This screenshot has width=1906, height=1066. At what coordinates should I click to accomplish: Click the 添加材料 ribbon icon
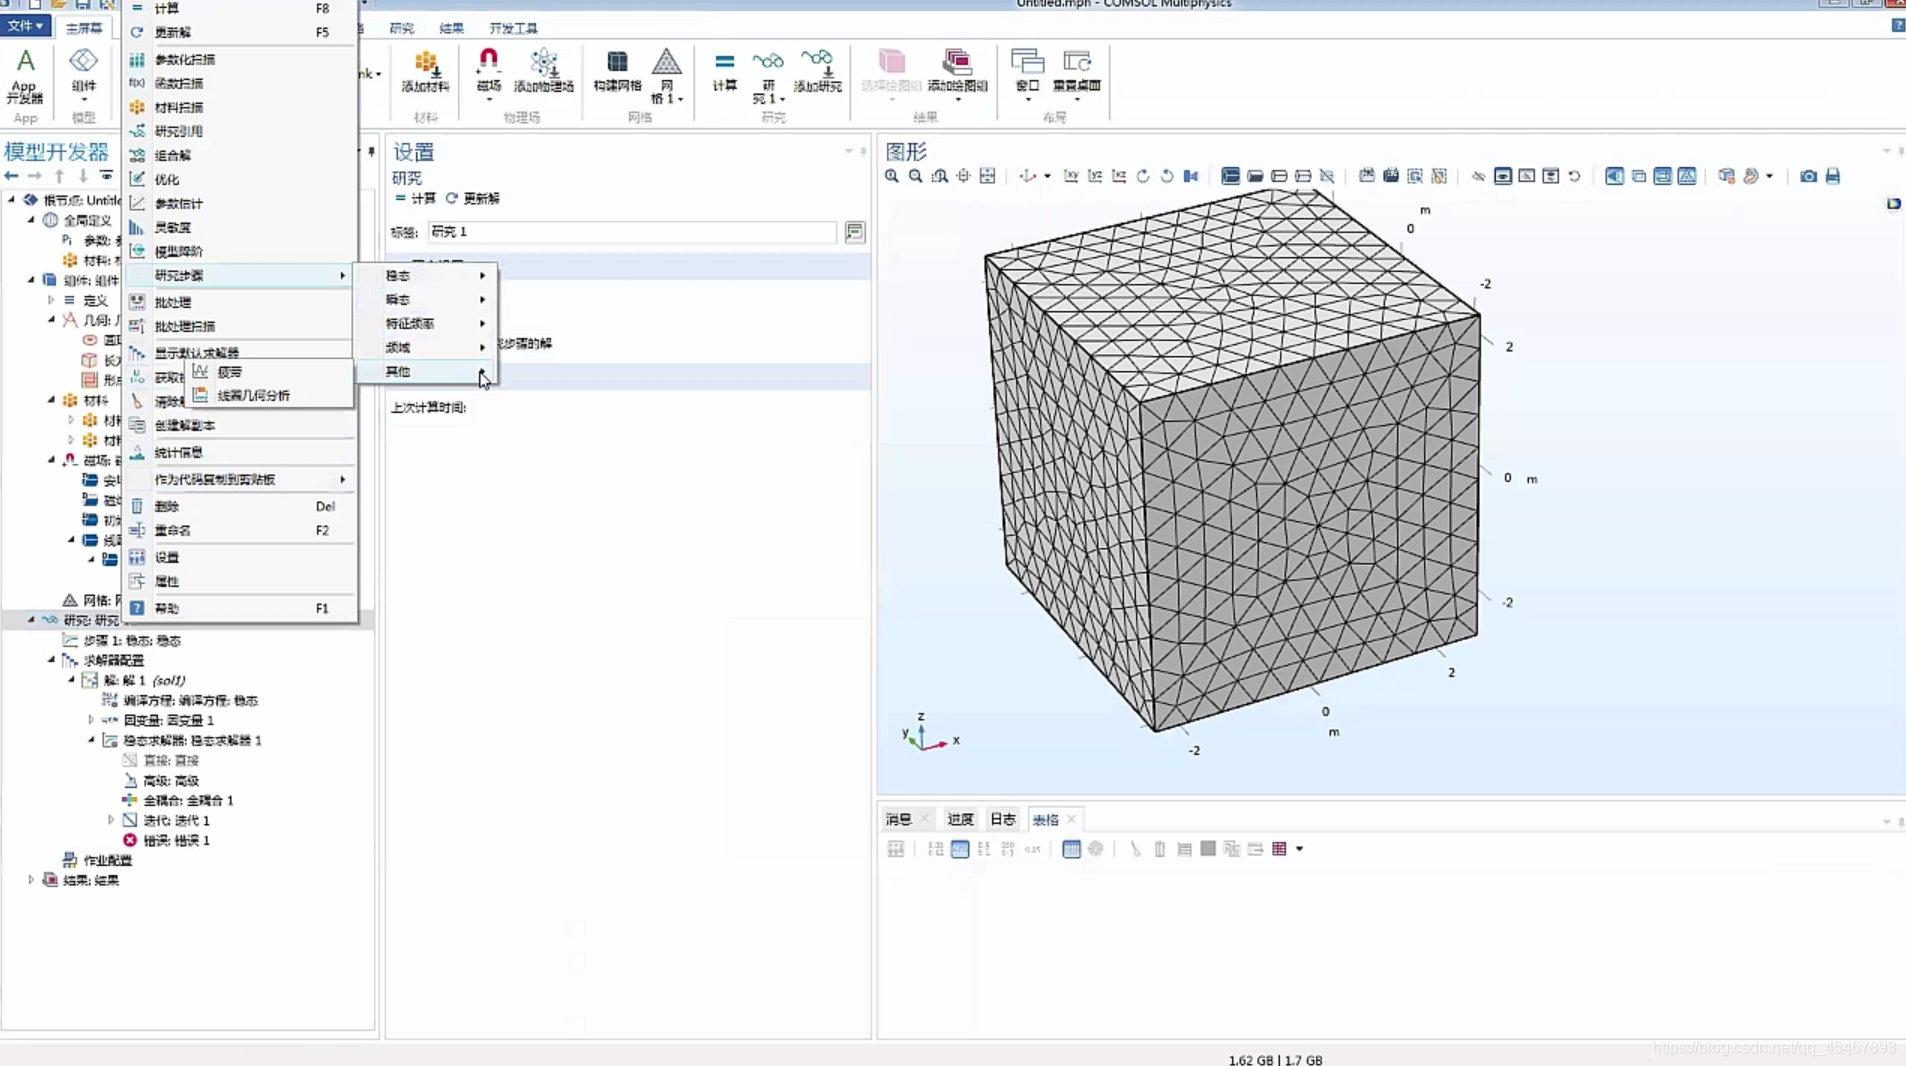[x=425, y=71]
